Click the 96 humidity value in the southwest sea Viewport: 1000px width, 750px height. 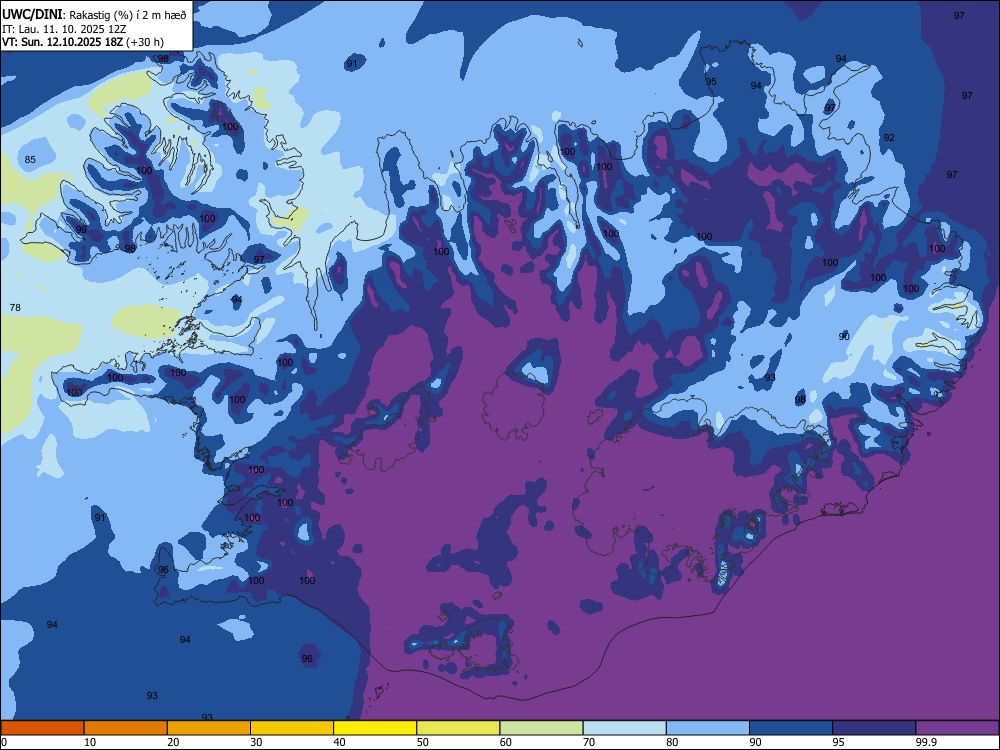click(x=307, y=658)
